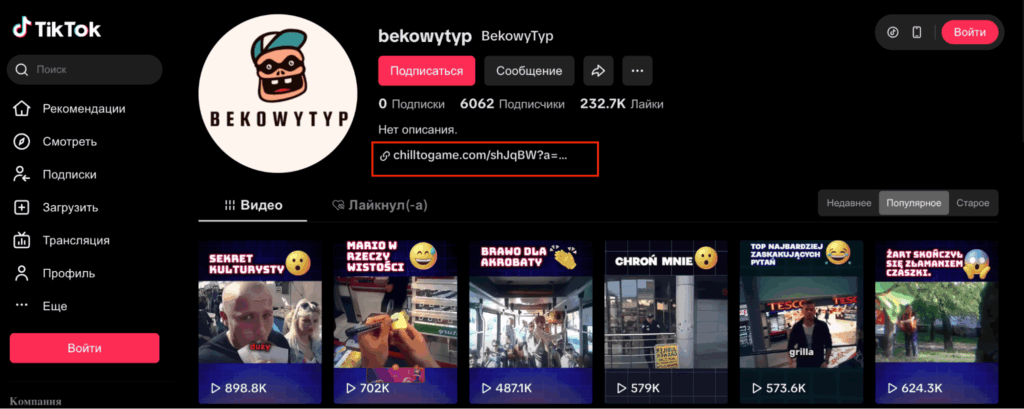Click the red Подписаться button

[426, 71]
